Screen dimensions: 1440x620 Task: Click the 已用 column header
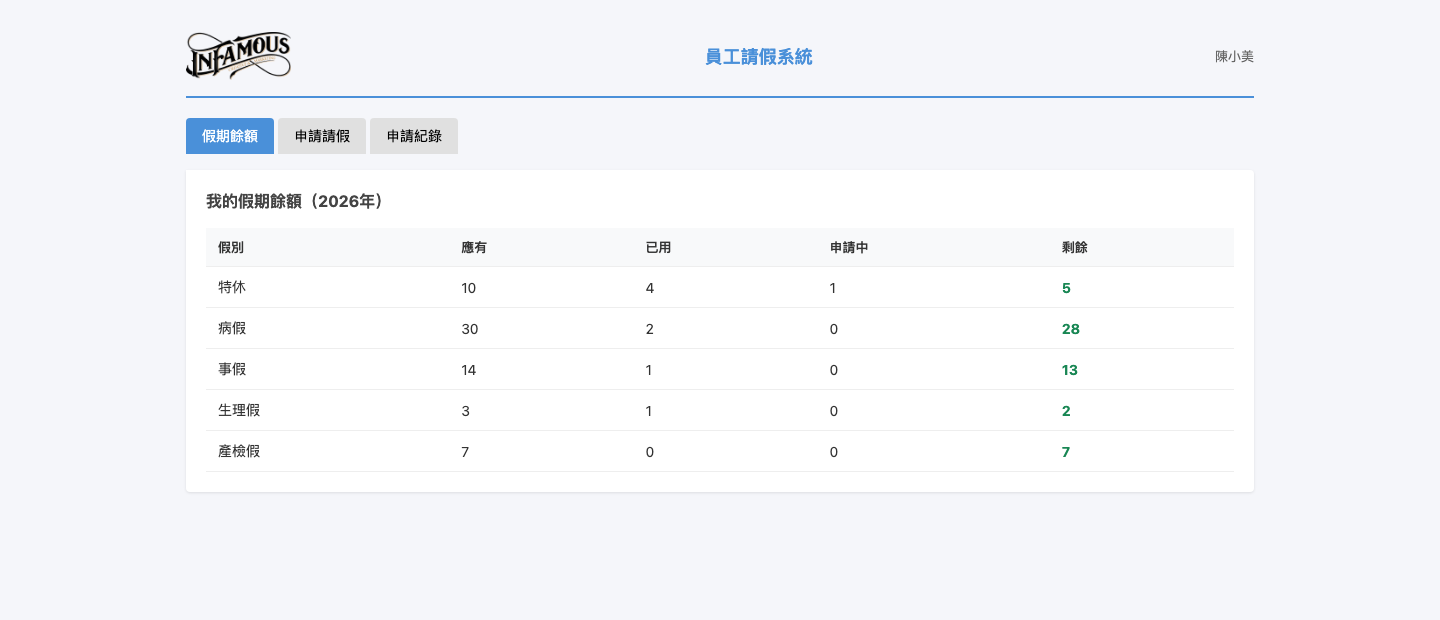[658, 247]
